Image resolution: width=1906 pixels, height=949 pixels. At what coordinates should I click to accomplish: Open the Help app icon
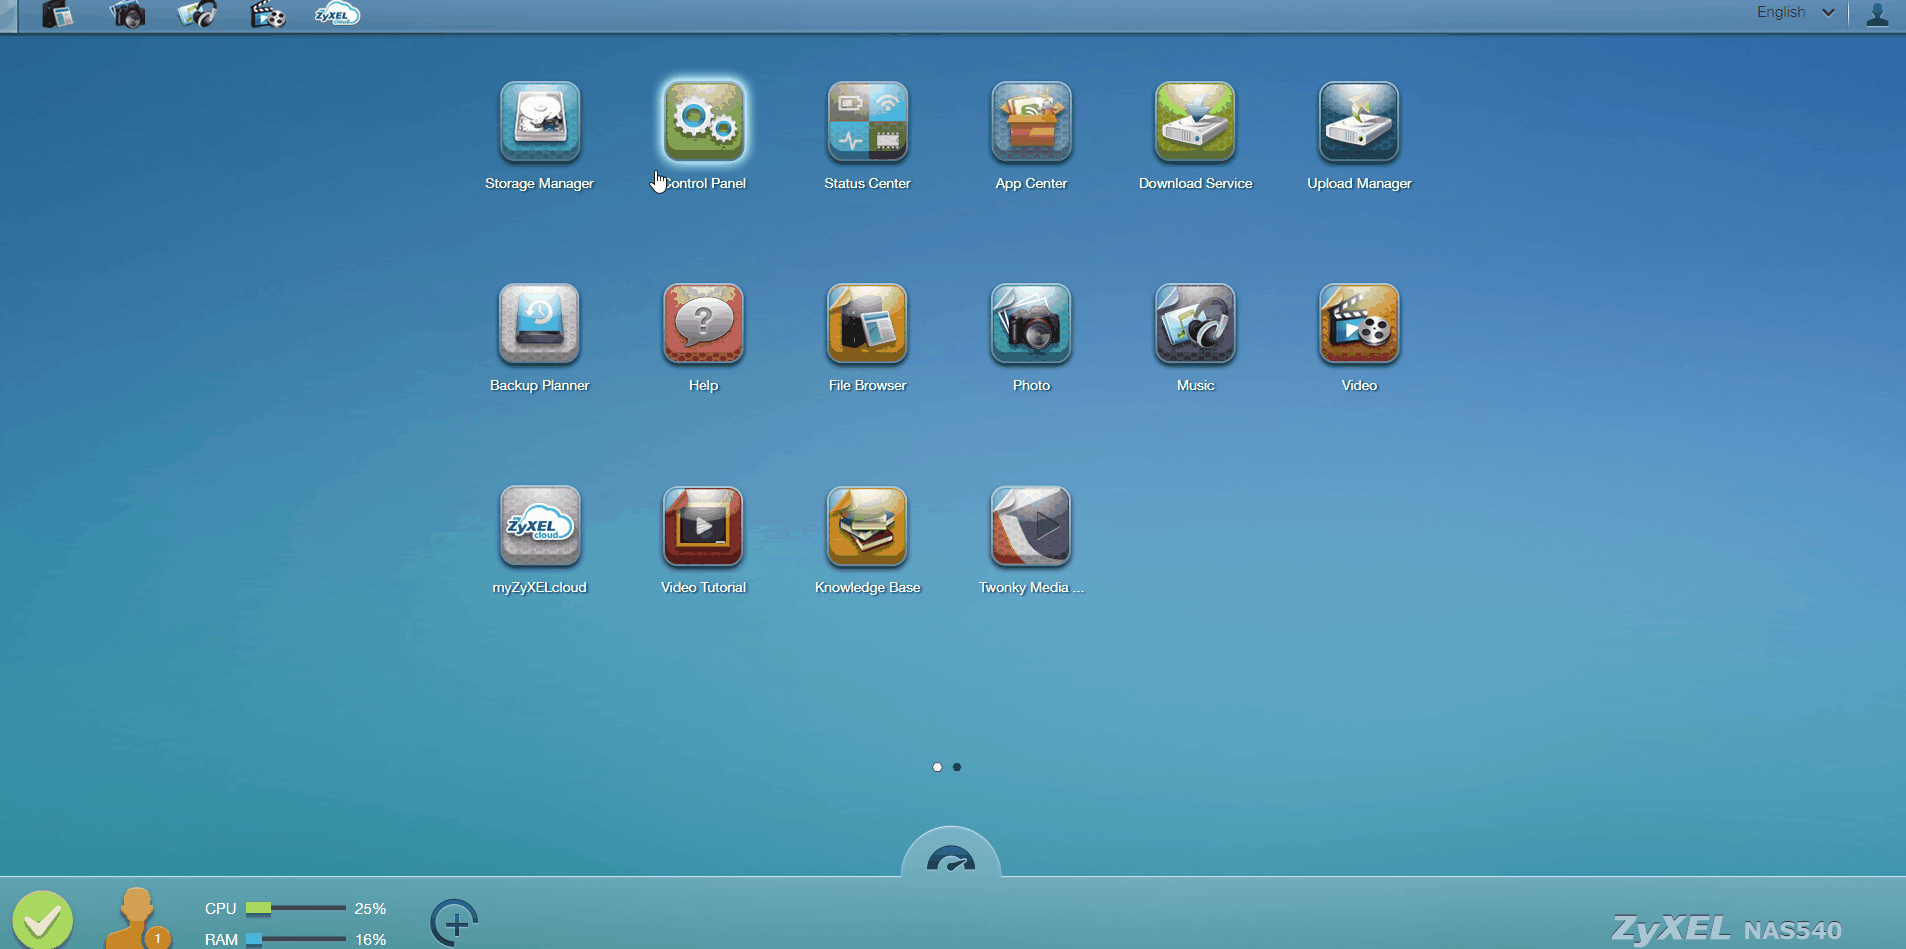click(x=704, y=323)
